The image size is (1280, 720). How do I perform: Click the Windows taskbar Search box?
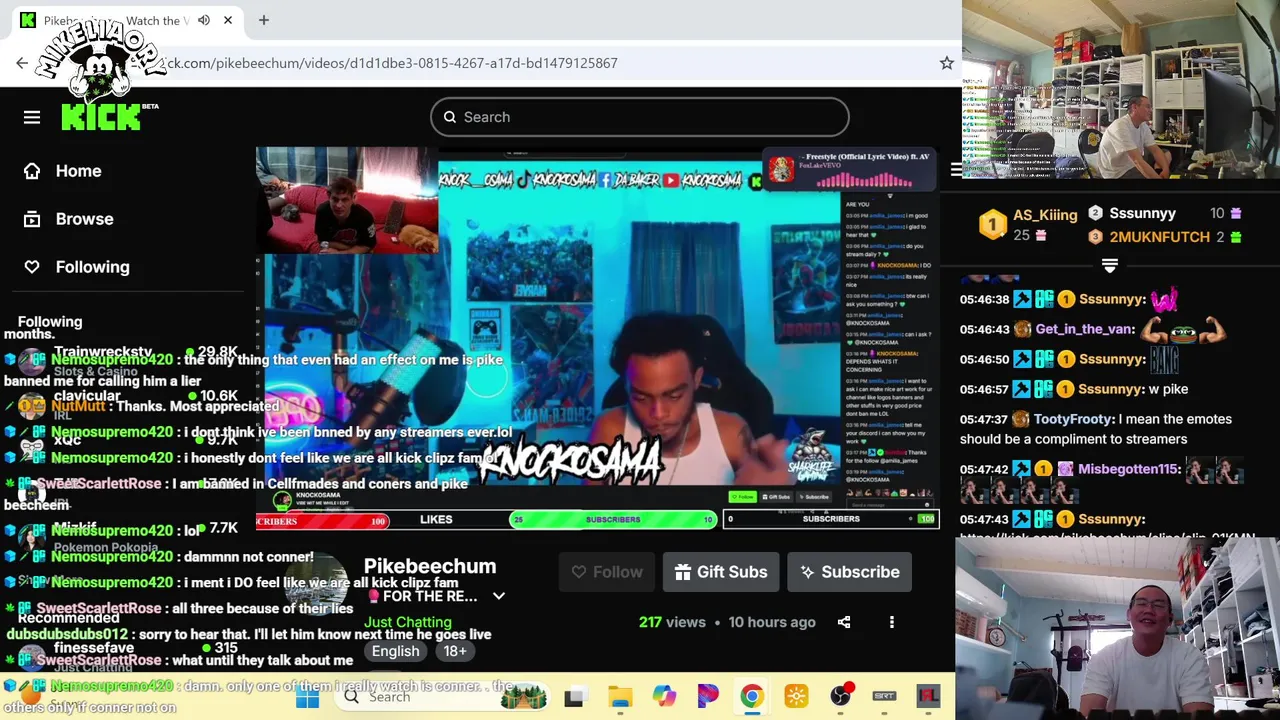click(440, 697)
